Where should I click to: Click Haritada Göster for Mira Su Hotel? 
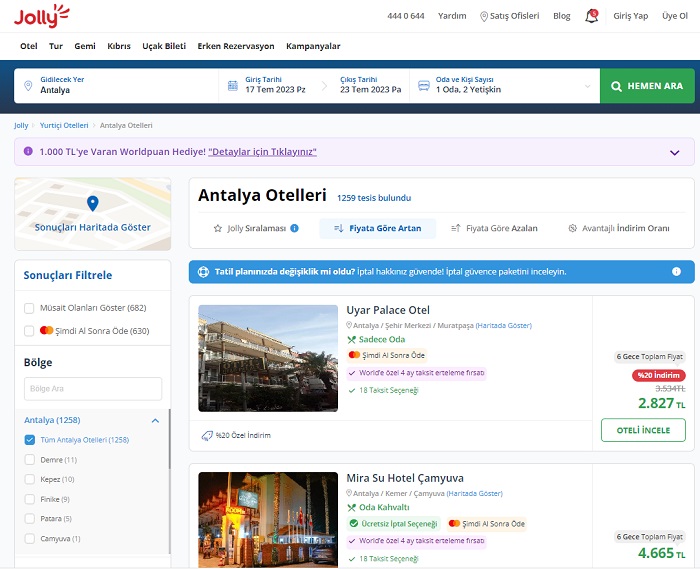(x=475, y=493)
